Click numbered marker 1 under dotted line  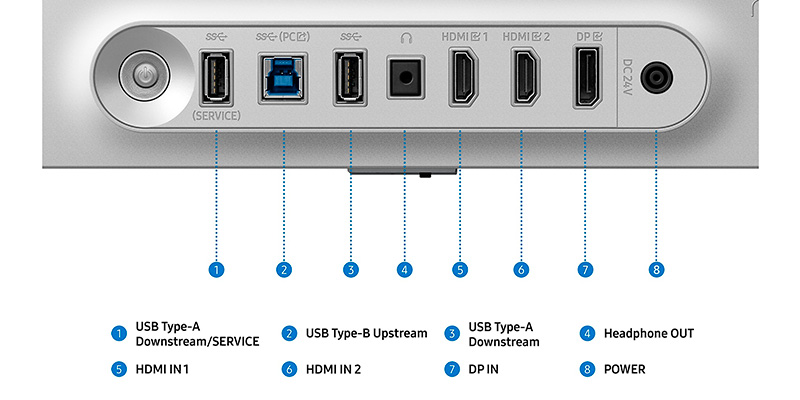[x=216, y=269]
